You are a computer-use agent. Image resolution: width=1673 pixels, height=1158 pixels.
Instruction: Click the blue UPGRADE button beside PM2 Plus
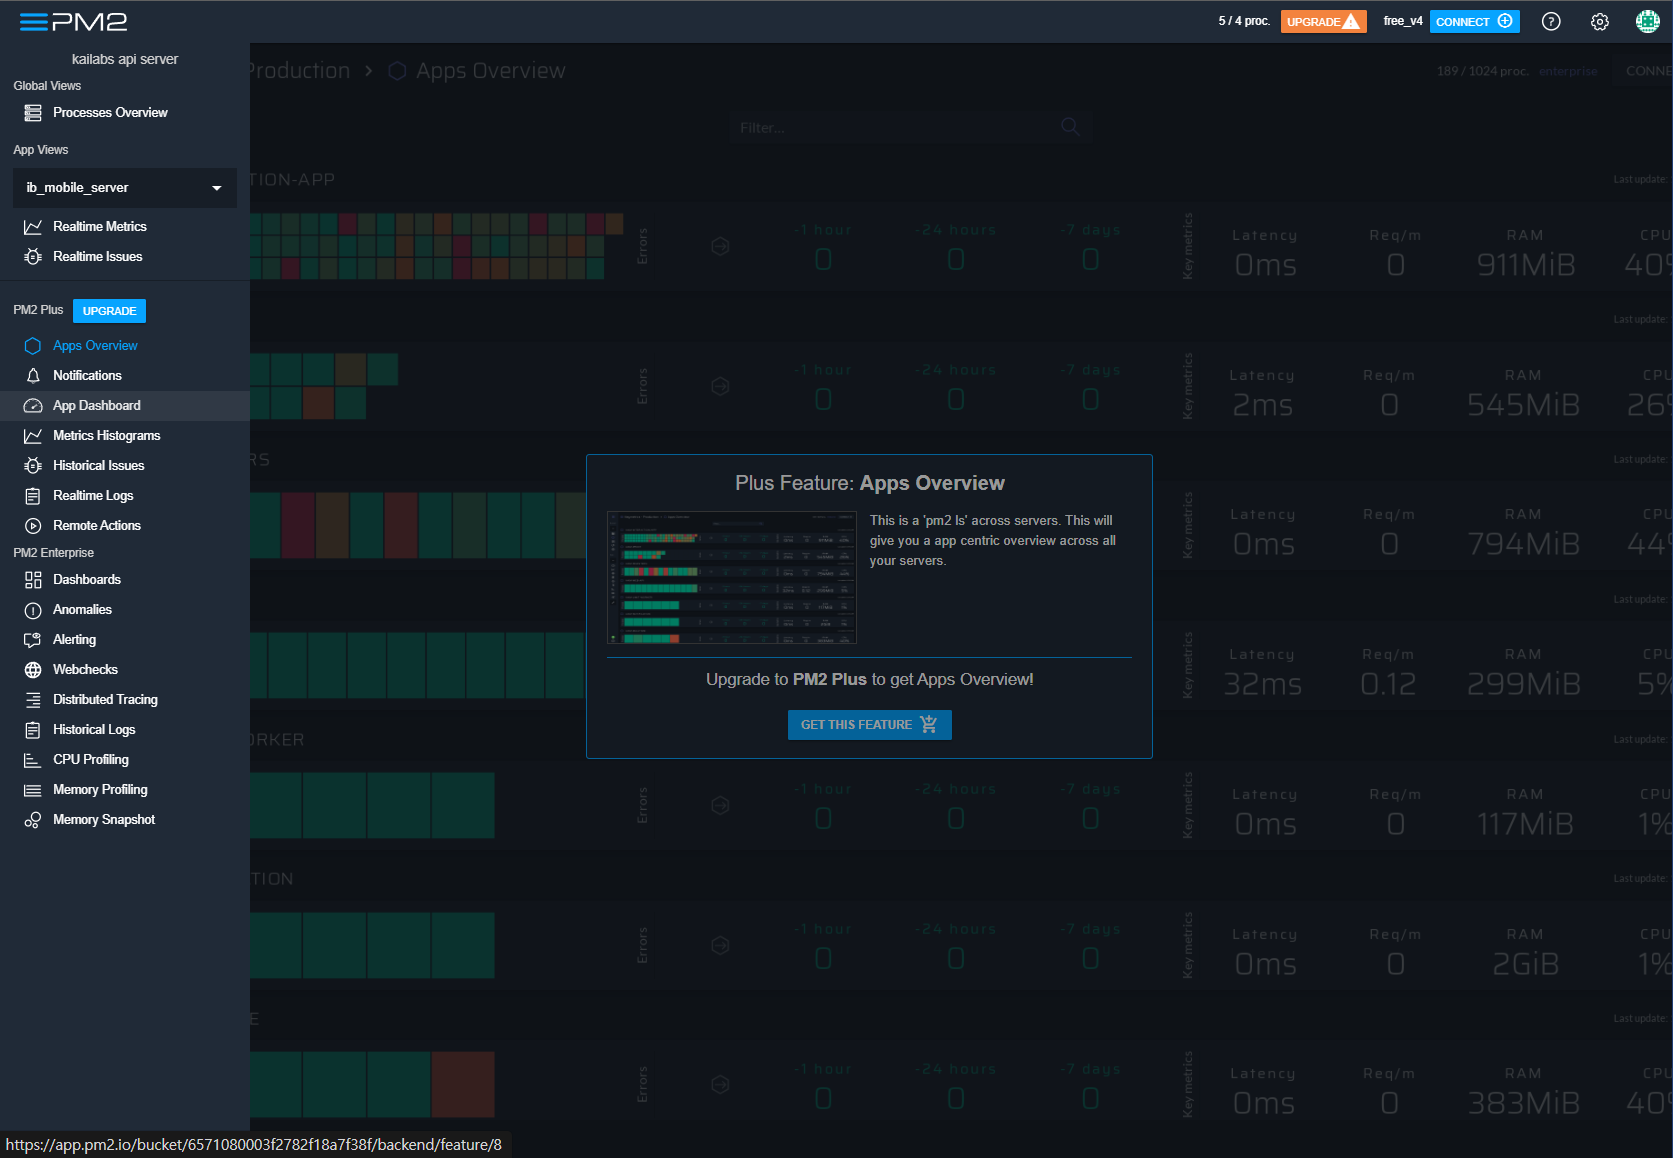109,311
